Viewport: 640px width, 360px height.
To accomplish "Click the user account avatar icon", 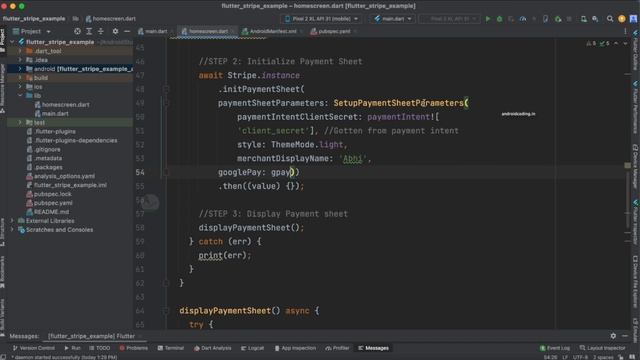I will point(633,19).
